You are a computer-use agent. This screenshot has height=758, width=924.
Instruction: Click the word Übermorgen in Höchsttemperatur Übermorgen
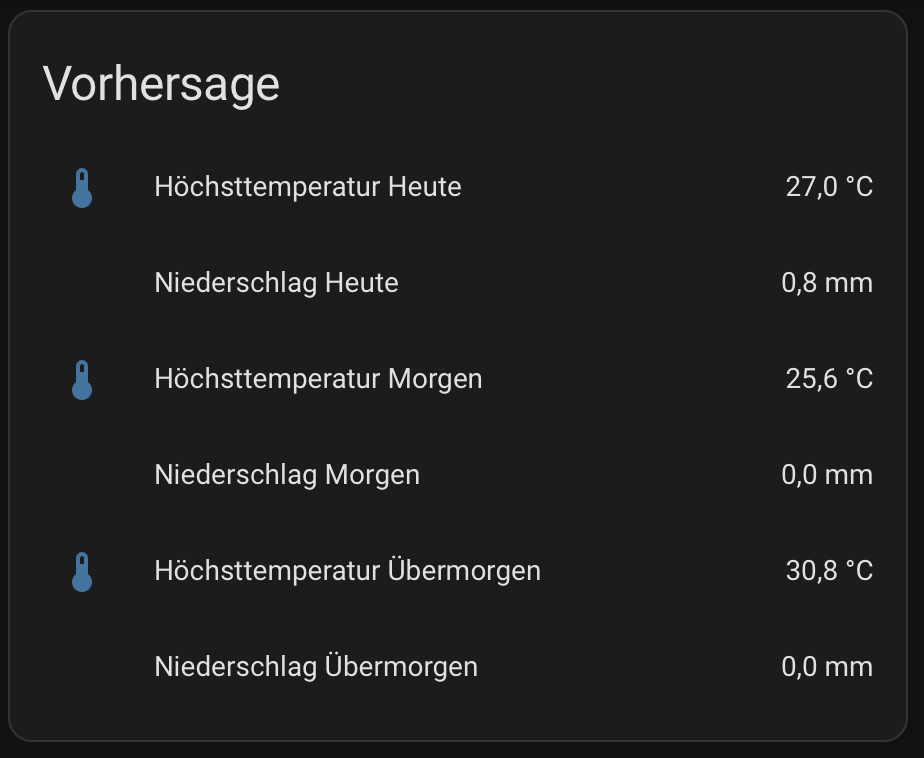464,571
